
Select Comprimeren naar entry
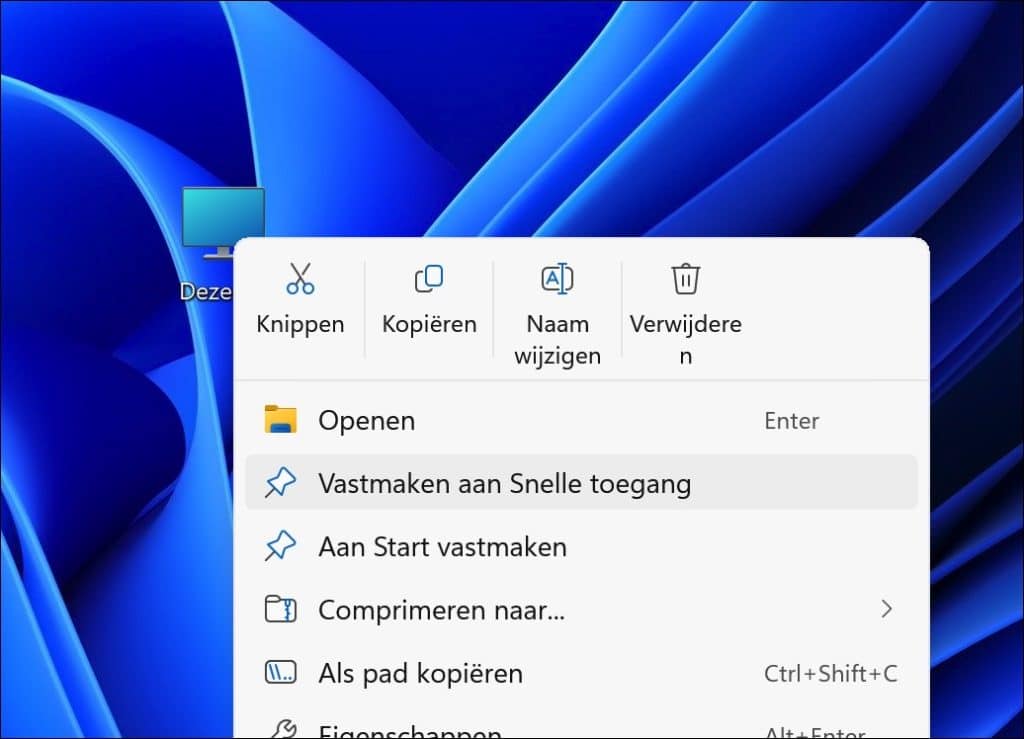(438, 609)
